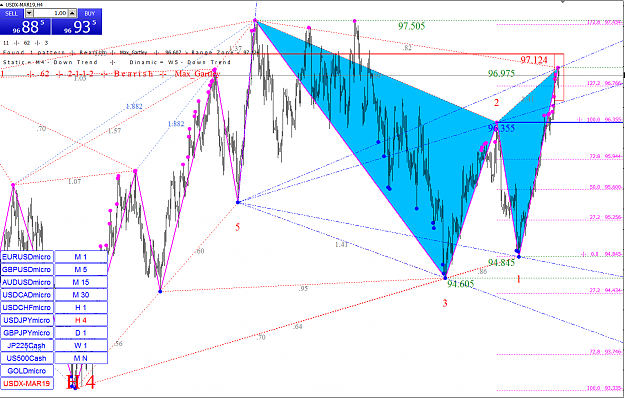625x398 pixels.
Task: Set timeframe to H 1
Action: pos(81,308)
